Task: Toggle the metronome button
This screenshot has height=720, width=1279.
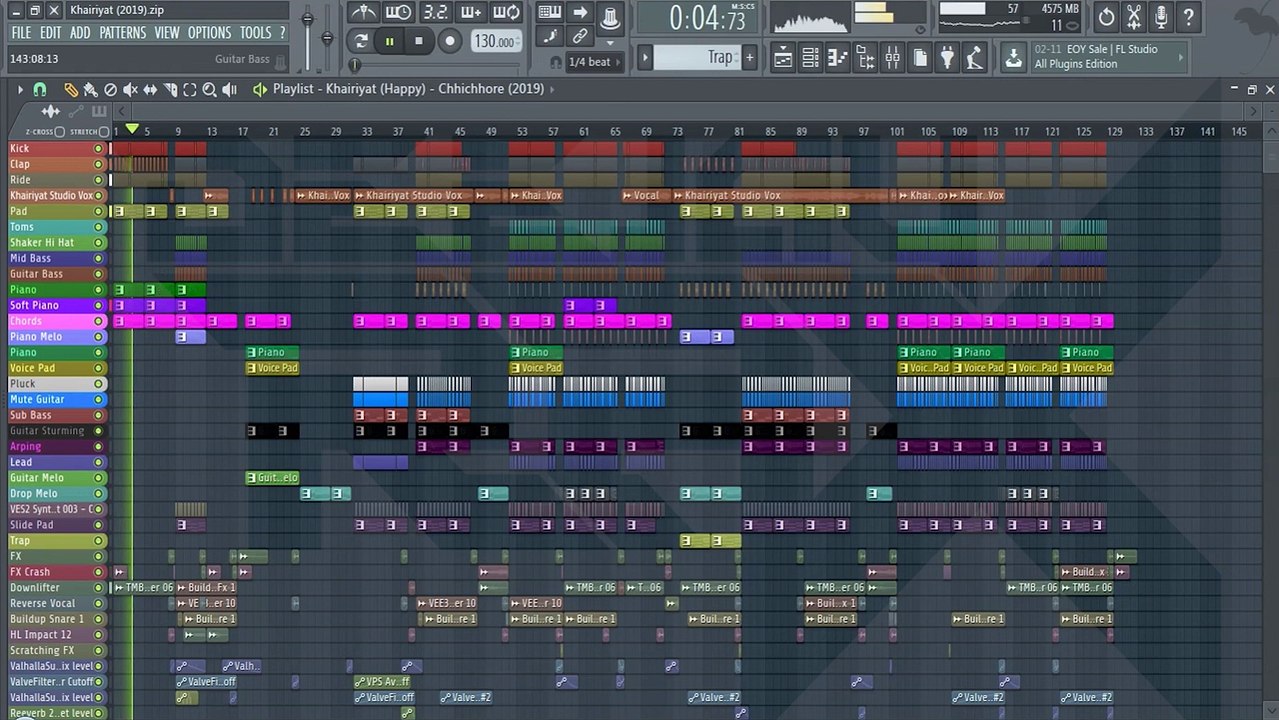Action: pos(365,13)
